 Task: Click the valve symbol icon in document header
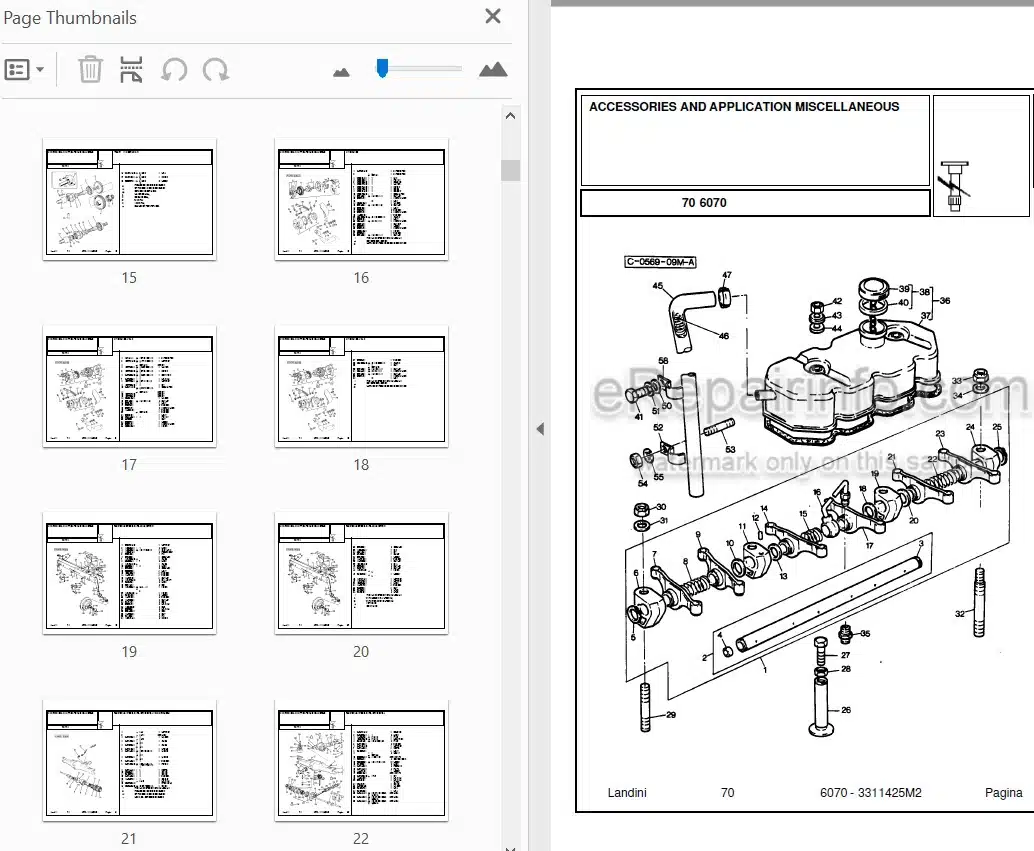pyautogui.click(x=955, y=186)
